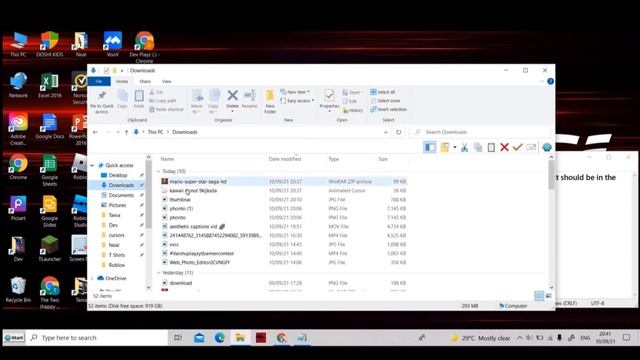Select Pictures in navigation pane
The height and width of the screenshot is (360, 640).
tap(118, 205)
